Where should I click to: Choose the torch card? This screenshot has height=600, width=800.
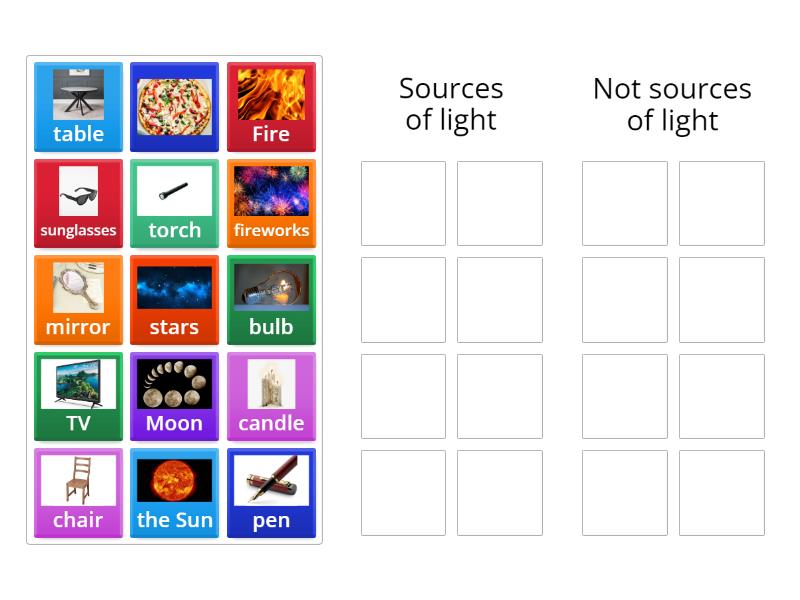[174, 204]
